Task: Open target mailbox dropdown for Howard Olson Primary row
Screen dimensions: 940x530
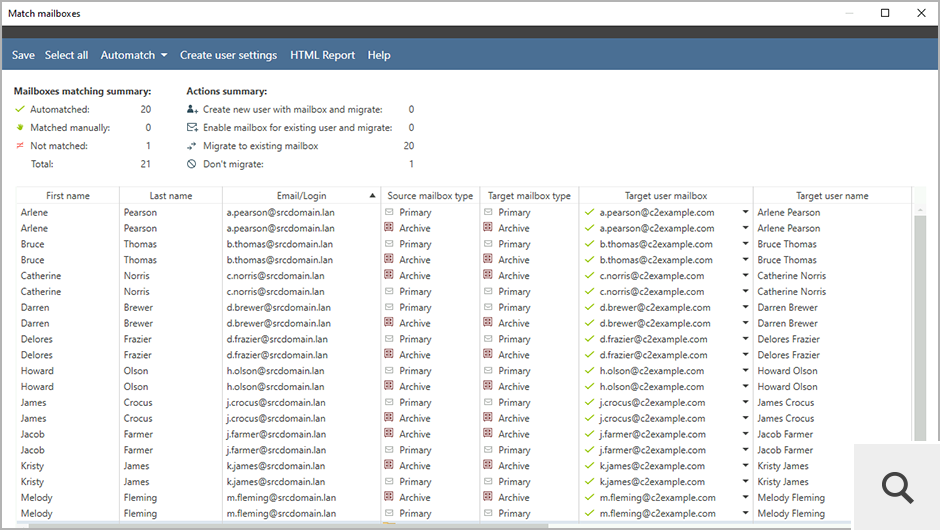Action: [745, 371]
